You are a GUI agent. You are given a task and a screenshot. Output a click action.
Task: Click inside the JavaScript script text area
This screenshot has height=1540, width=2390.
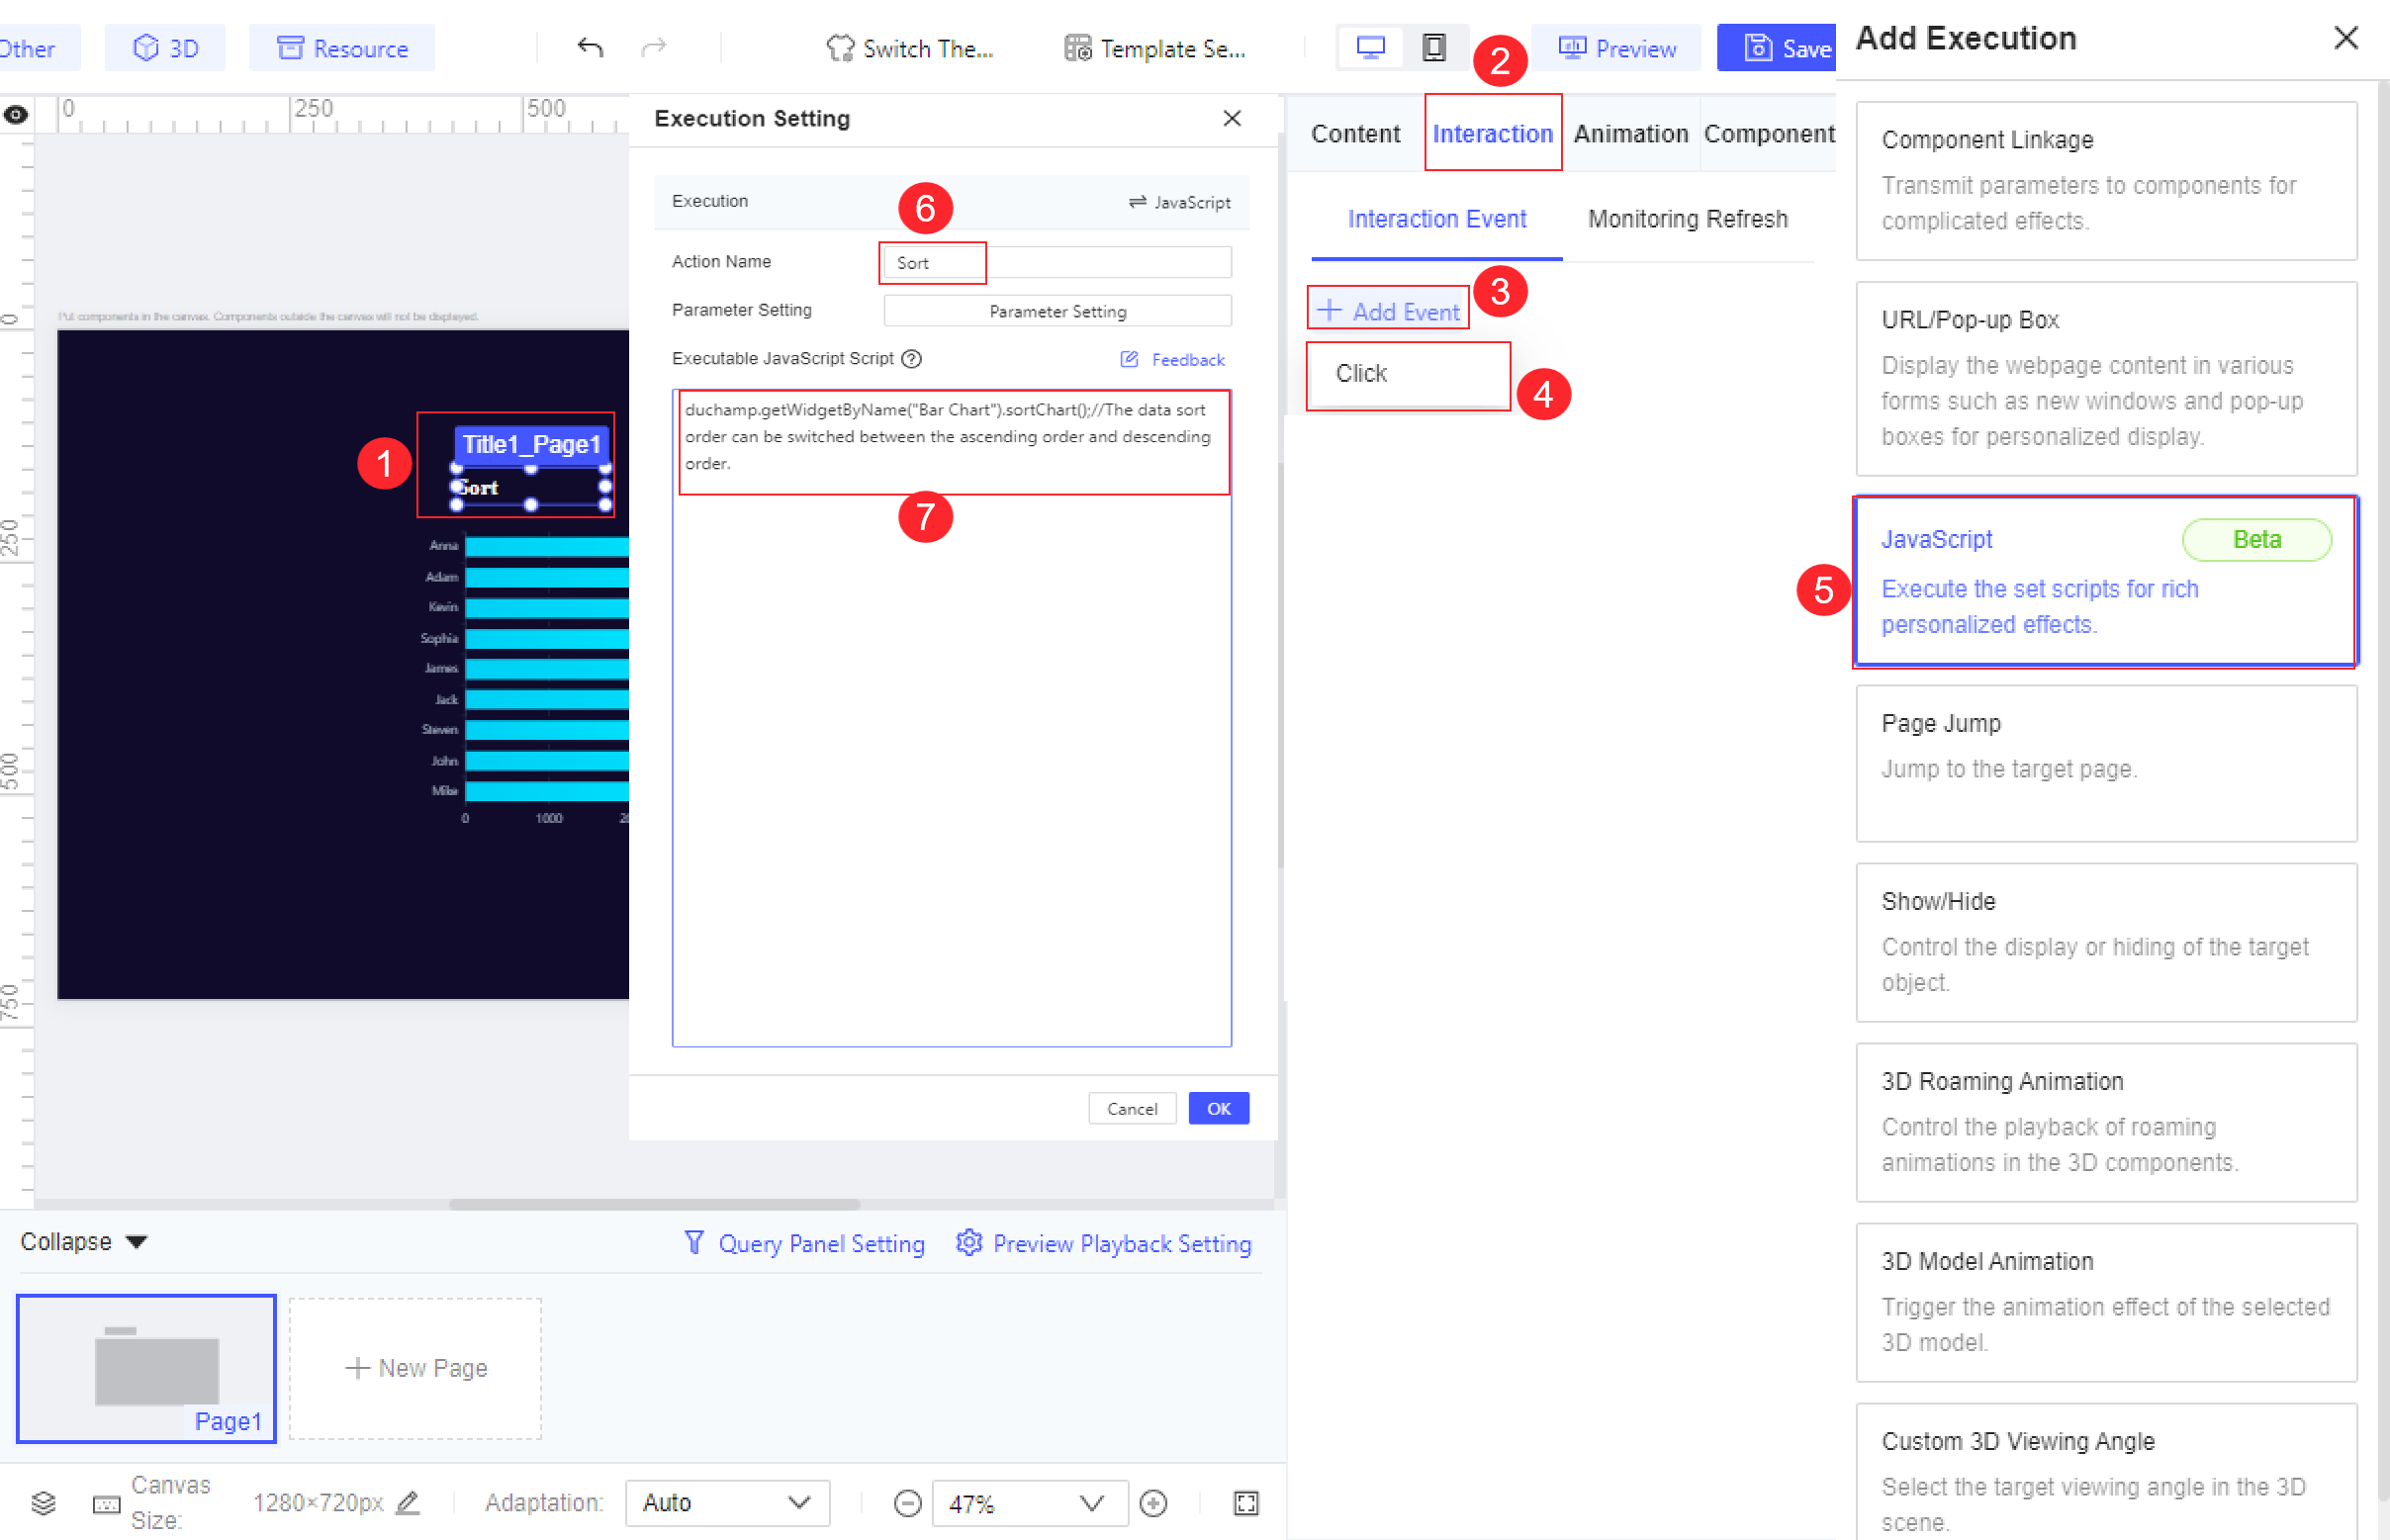pos(951,717)
